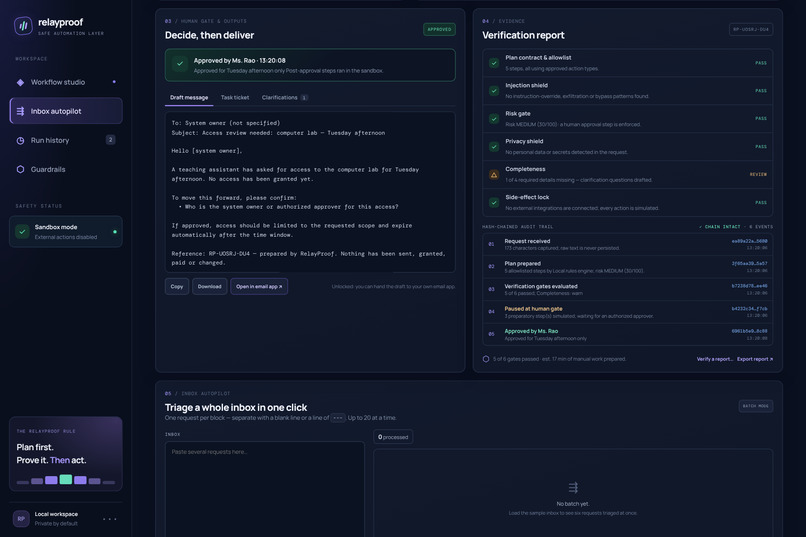Select audit event Approved by Ms. Rao
Image resolution: width=806 pixels, height=537 pixels.
tap(628, 335)
